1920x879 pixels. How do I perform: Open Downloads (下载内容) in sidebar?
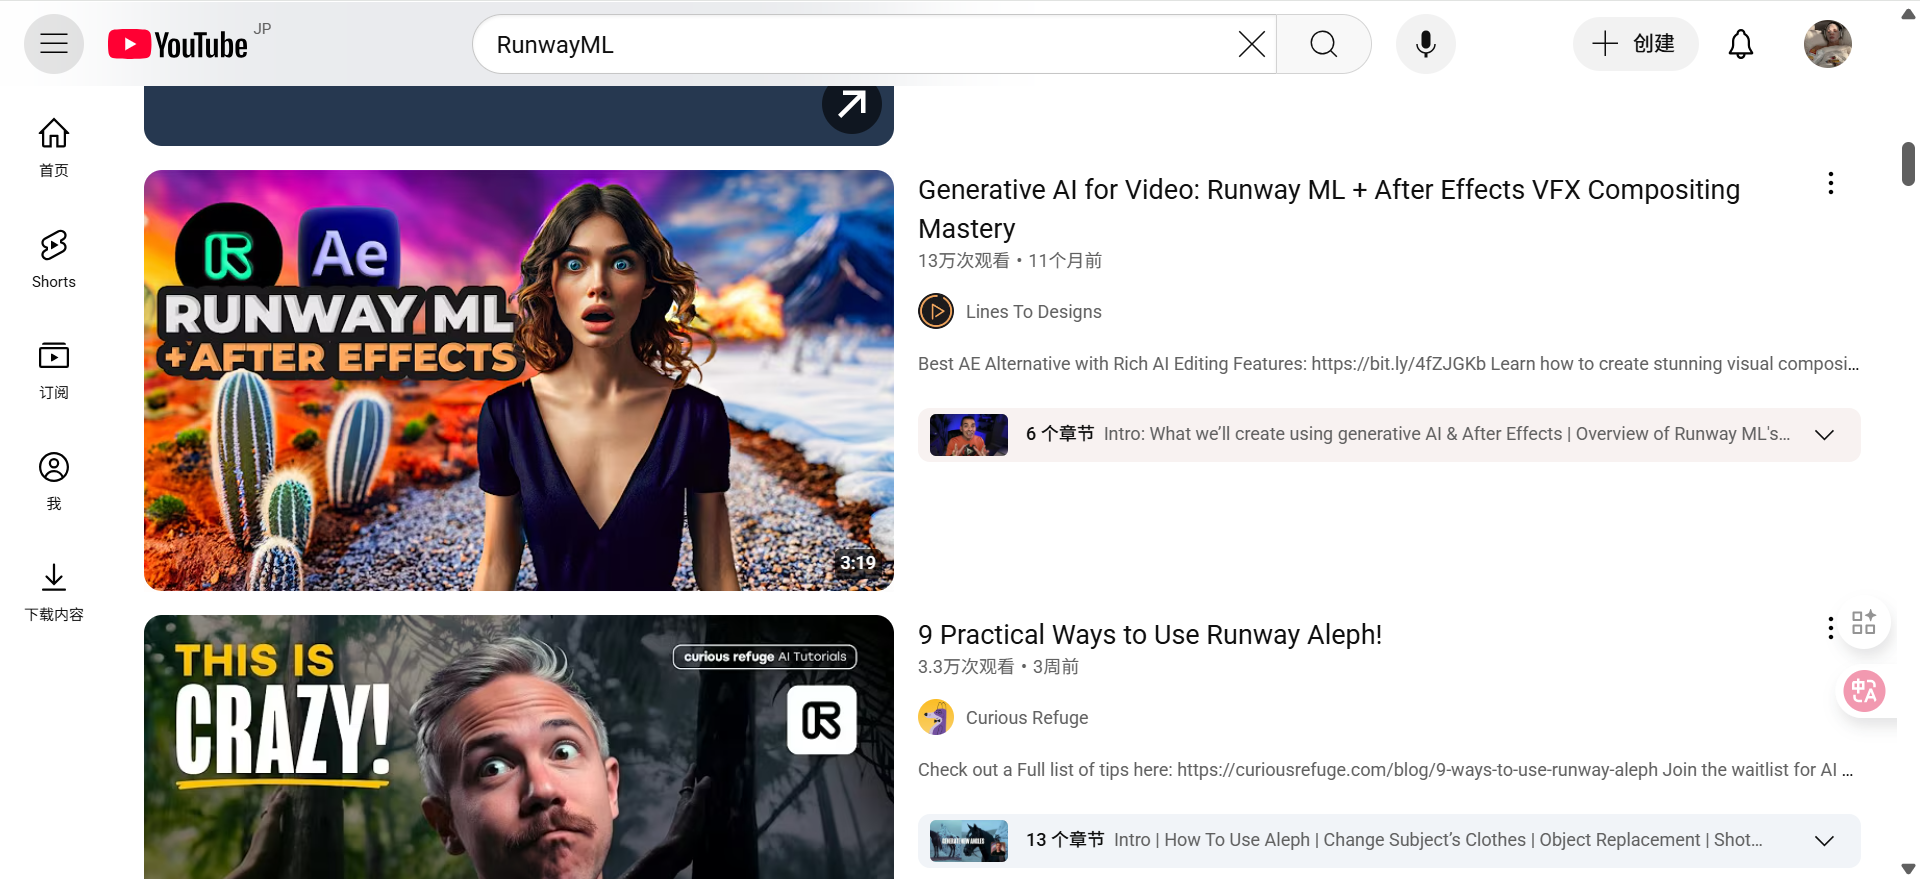[x=54, y=592]
